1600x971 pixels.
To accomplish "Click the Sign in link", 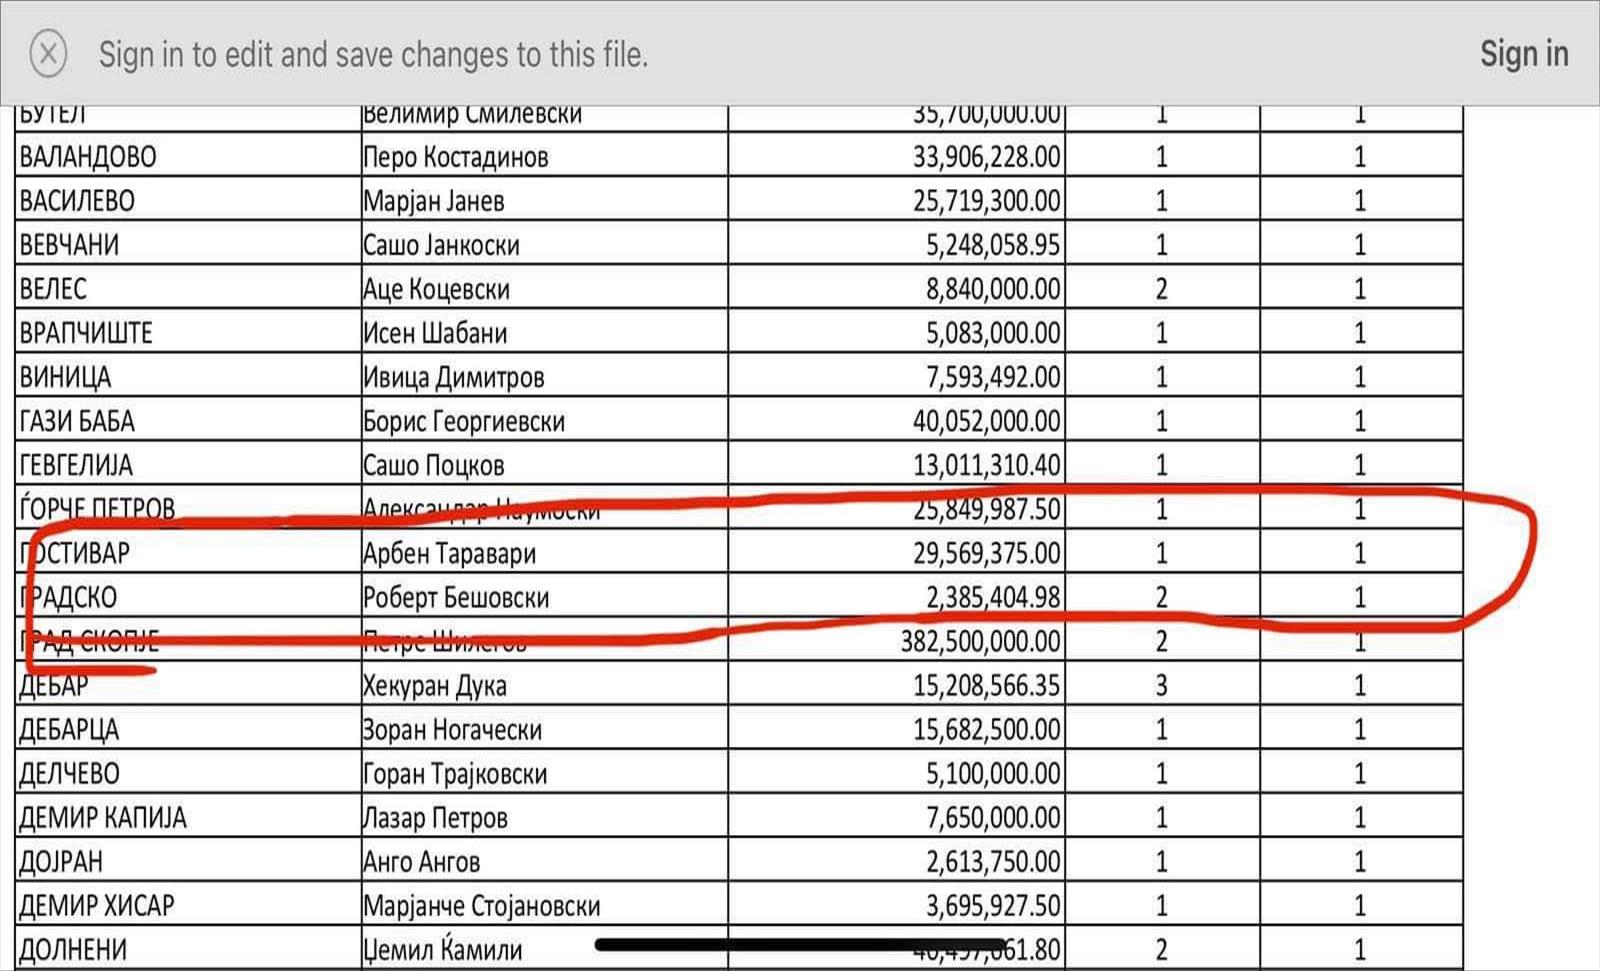I will [x=1524, y=53].
